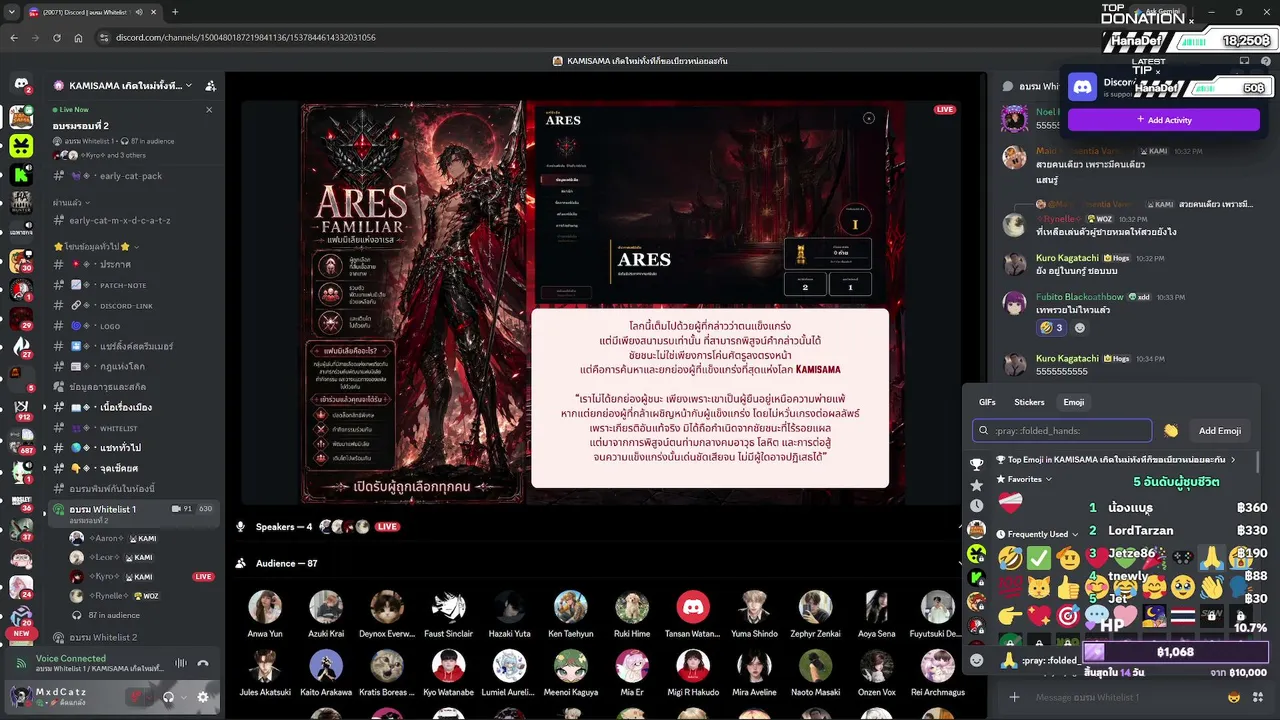The image size is (1280, 720).
Task: Go back in browser history
Action: [x=14, y=37]
